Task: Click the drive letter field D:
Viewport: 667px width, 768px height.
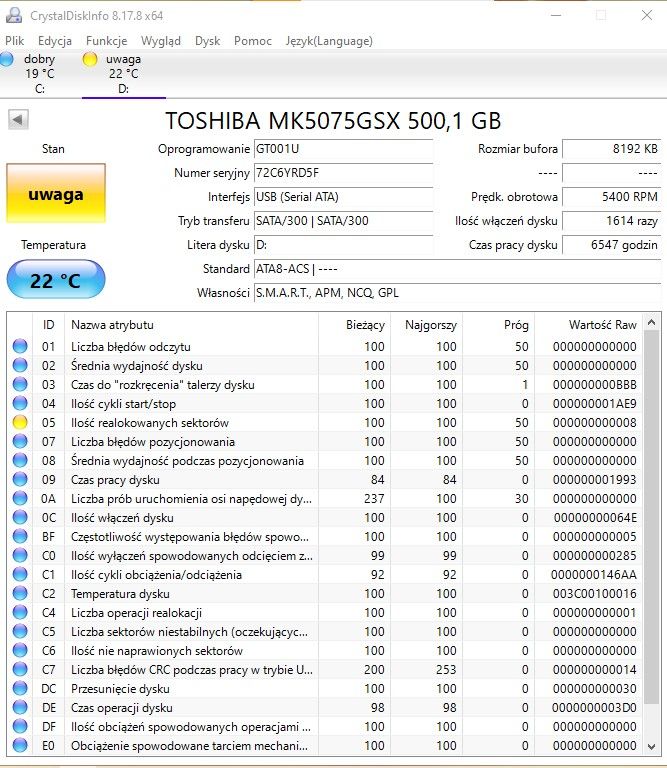Action: 343,245
